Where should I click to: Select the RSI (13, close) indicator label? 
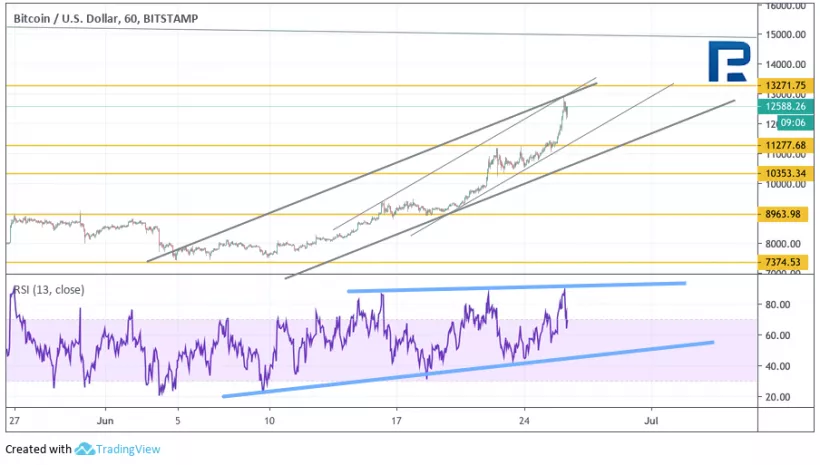click(48, 290)
